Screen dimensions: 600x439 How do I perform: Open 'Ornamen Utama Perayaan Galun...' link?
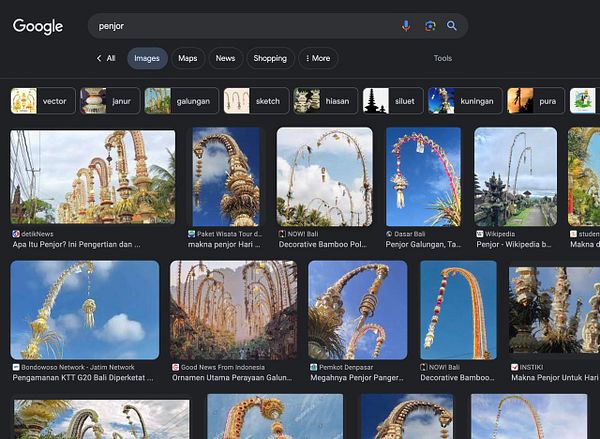tap(232, 377)
